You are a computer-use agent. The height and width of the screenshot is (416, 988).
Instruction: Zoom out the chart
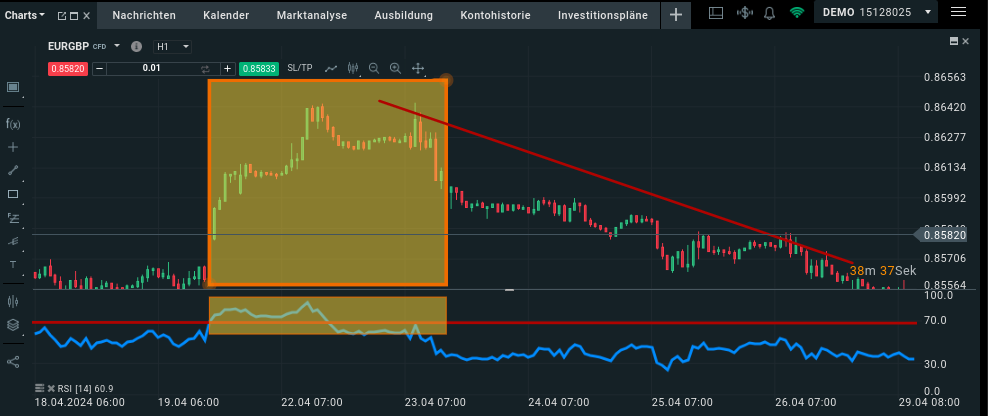click(x=374, y=68)
